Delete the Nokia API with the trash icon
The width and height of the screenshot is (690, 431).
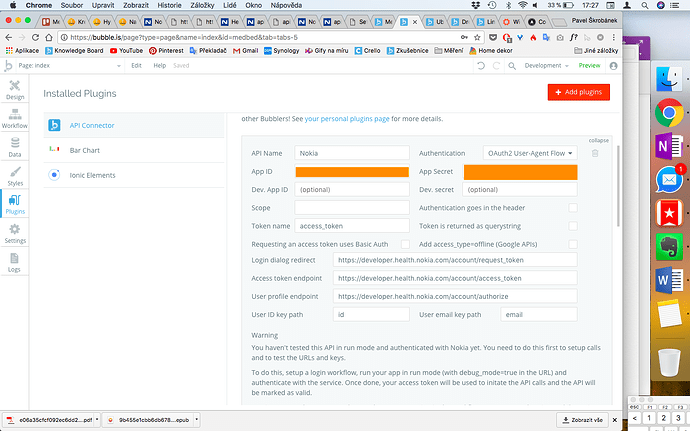coord(595,153)
